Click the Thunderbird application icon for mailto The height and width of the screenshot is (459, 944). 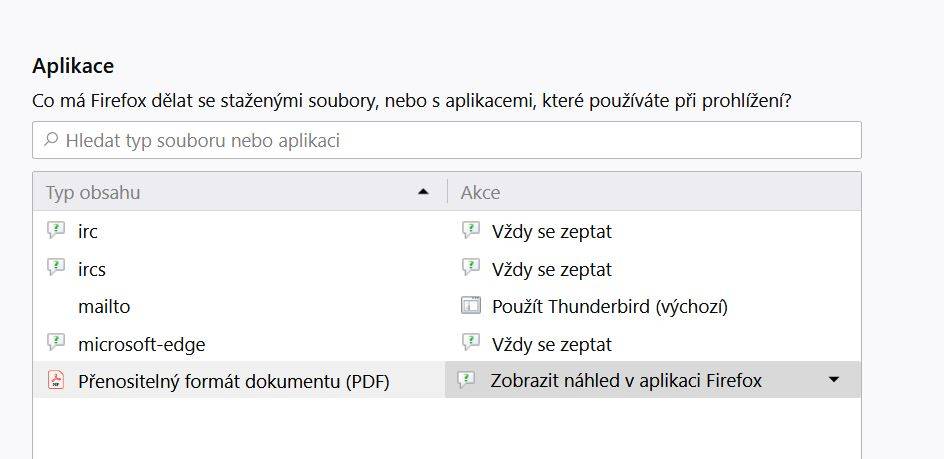pyautogui.click(x=471, y=305)
